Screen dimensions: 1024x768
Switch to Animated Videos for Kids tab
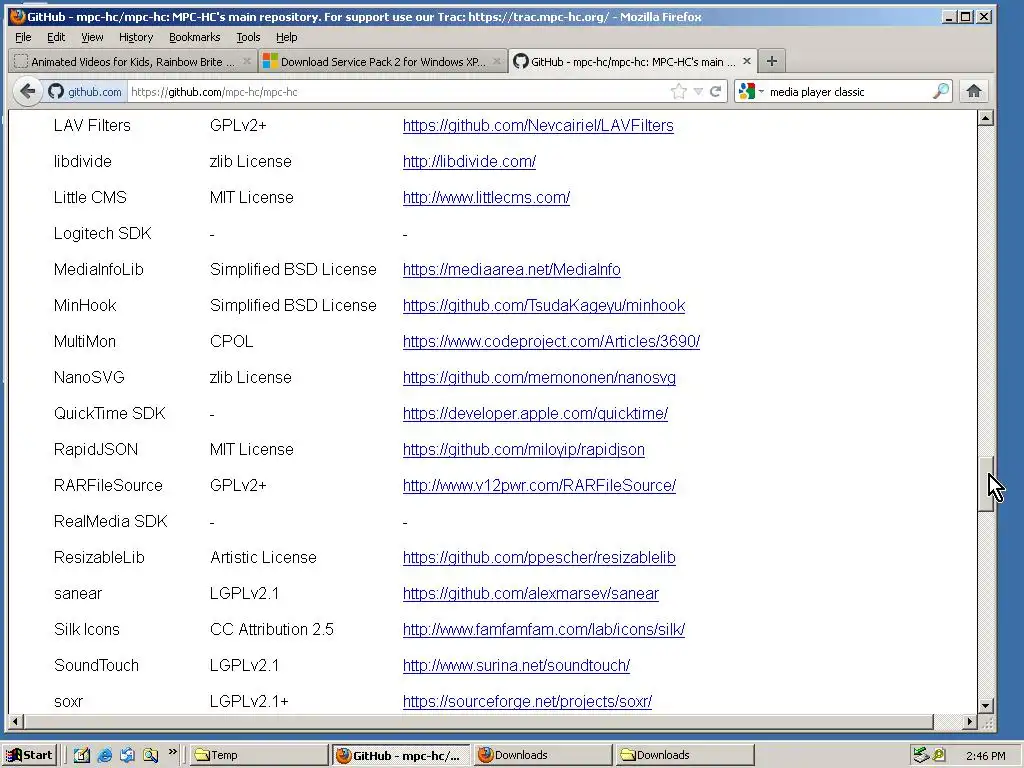pyautogui.click(x=133, y=61)
